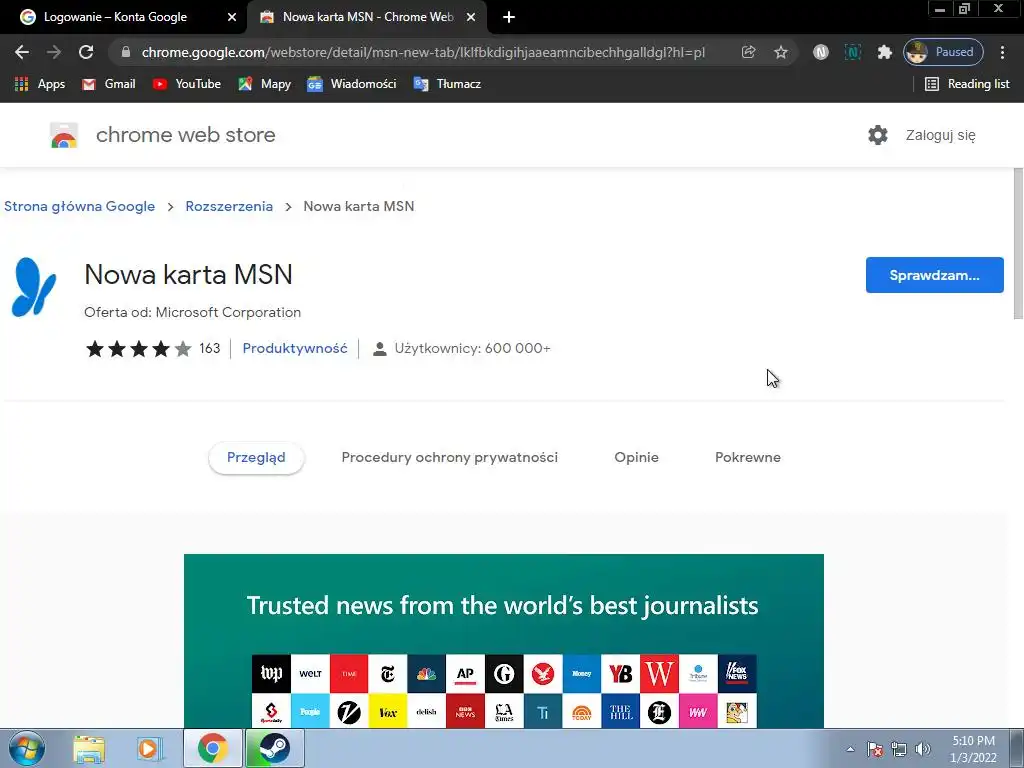Open Procedury ochrony prywatności tab
The image size is (1024, 768).
(x=450, y=458)
